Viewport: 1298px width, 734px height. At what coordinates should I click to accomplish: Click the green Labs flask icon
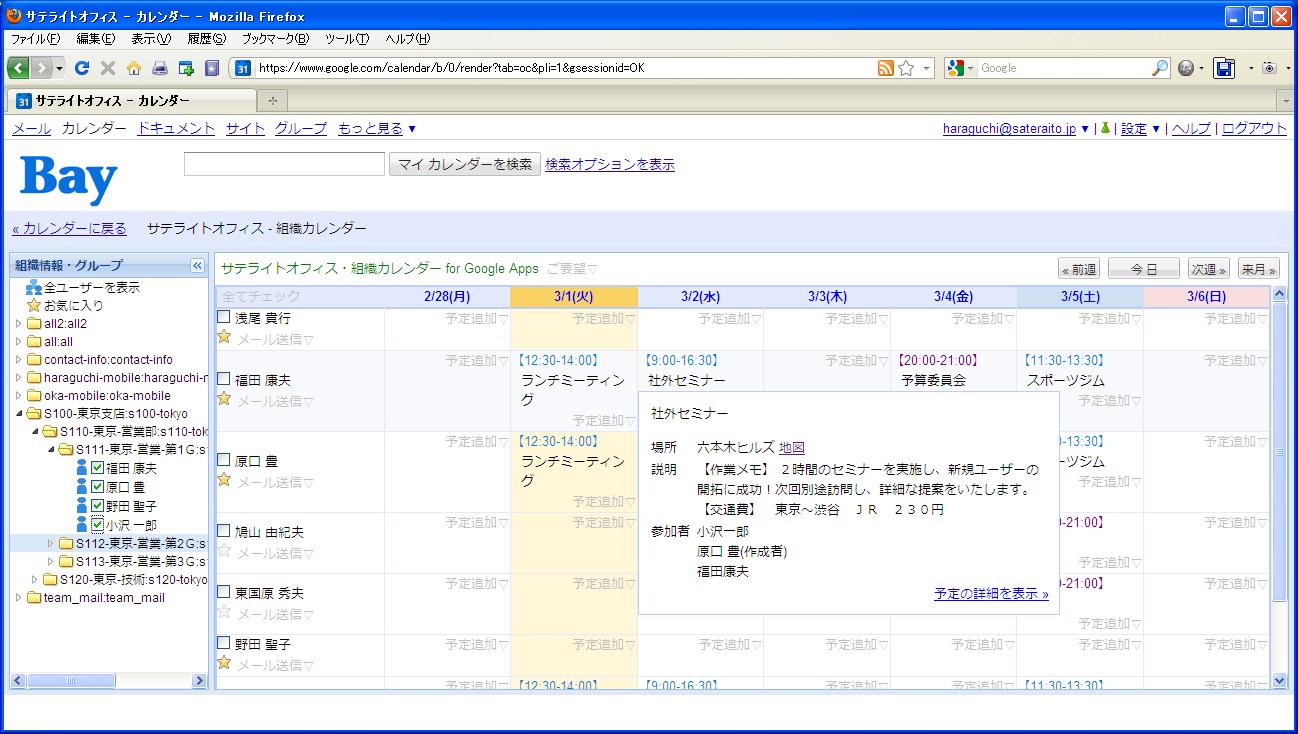(x=1104, y=129)
